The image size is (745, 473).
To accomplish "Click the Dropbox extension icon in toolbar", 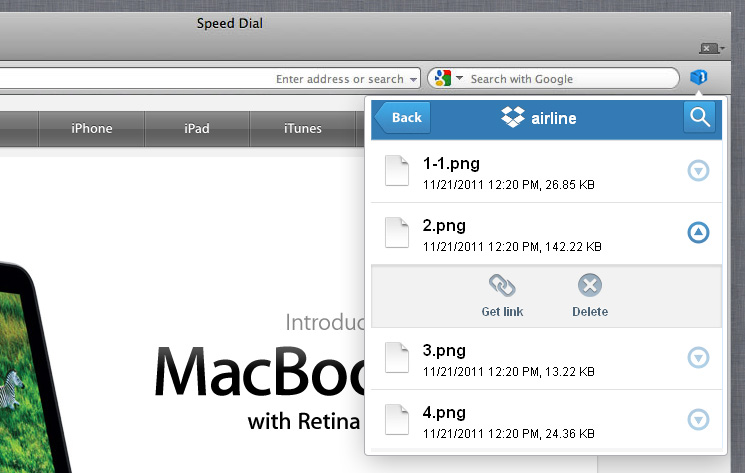I will tap(698, 77).
